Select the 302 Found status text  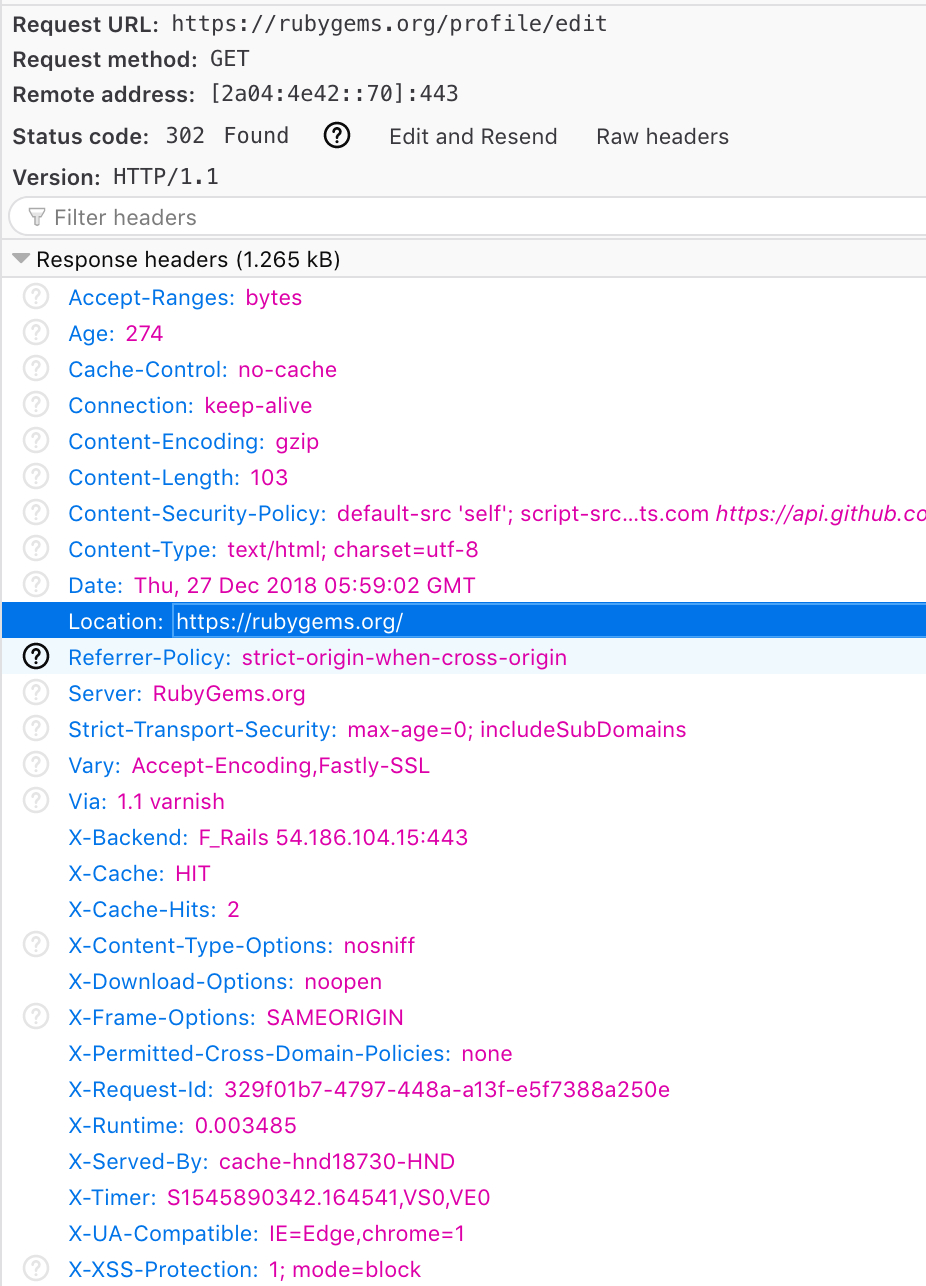[227, 136]
